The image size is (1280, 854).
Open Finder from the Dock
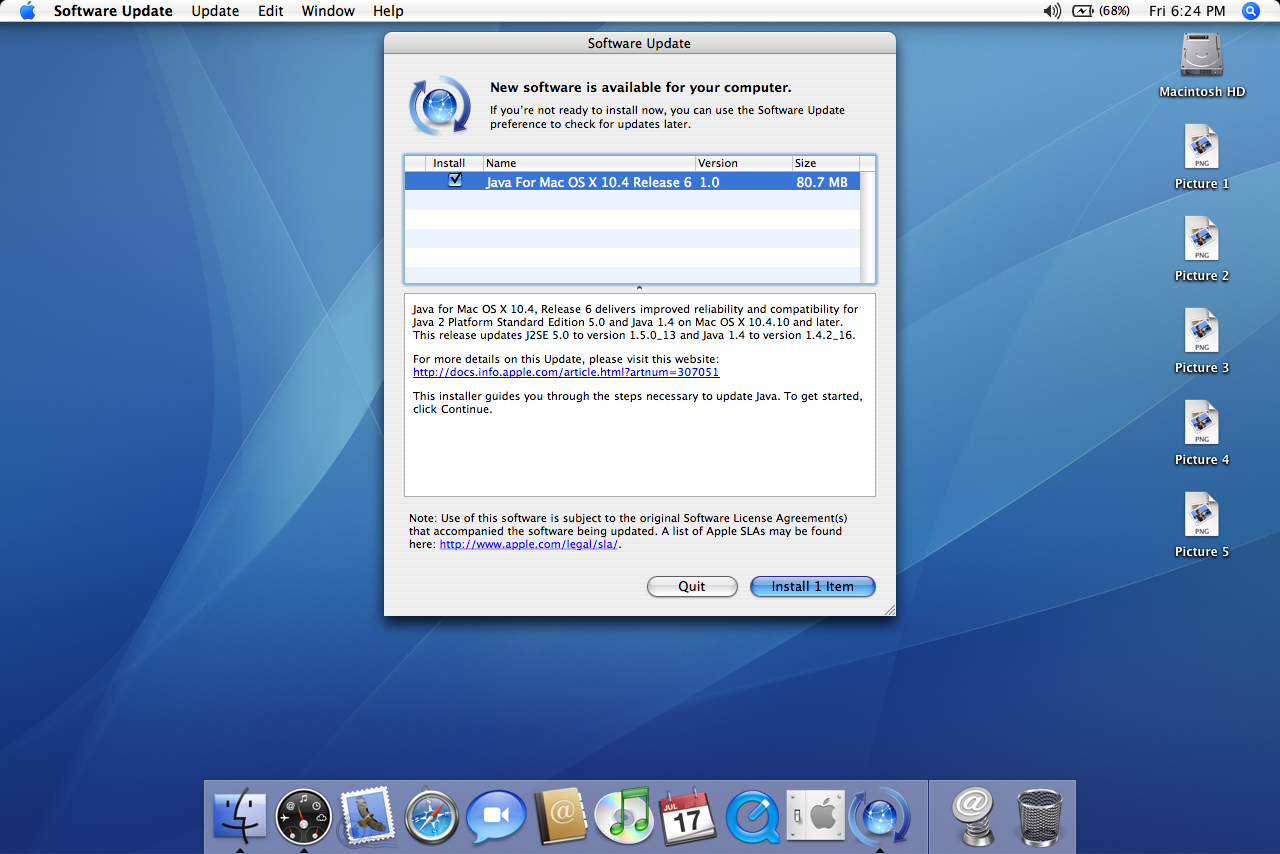[240, 816]
